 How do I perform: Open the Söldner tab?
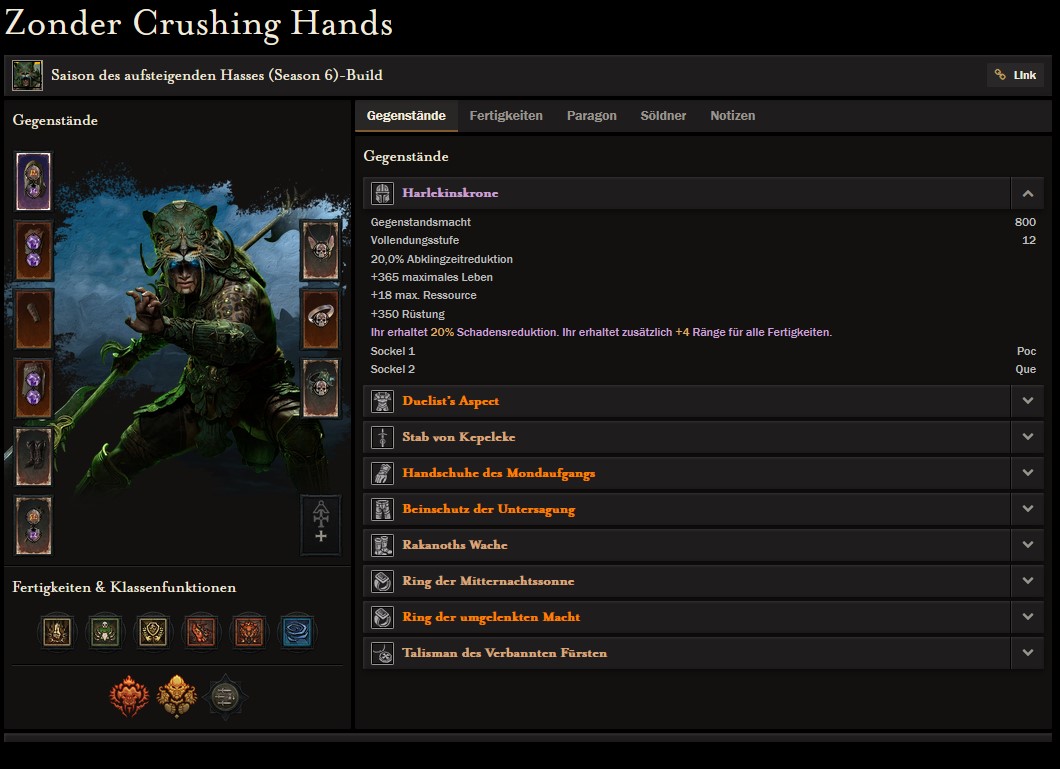(663, 116)
